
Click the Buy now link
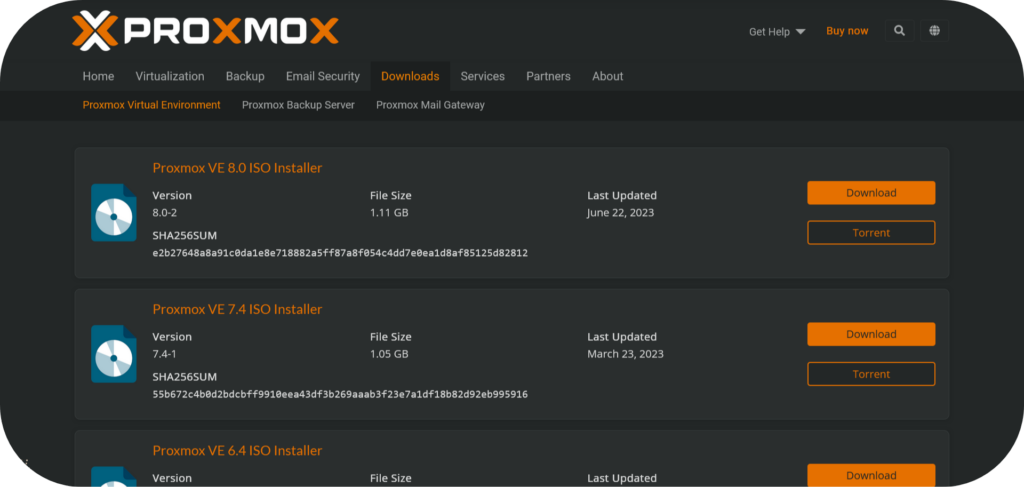(x=847, y=31)
